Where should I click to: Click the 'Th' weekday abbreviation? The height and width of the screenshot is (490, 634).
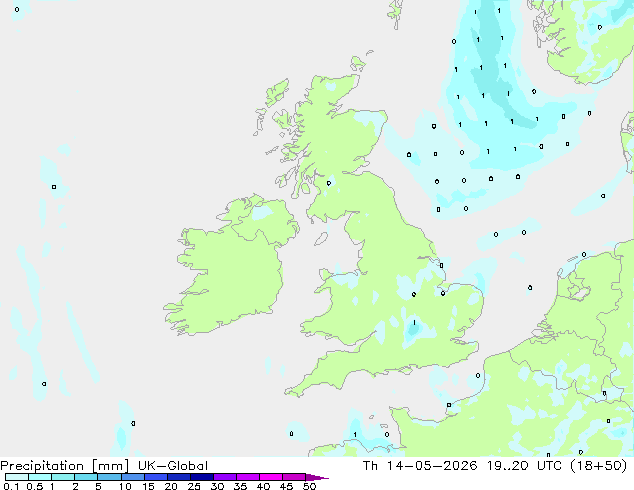pos(370,466)
